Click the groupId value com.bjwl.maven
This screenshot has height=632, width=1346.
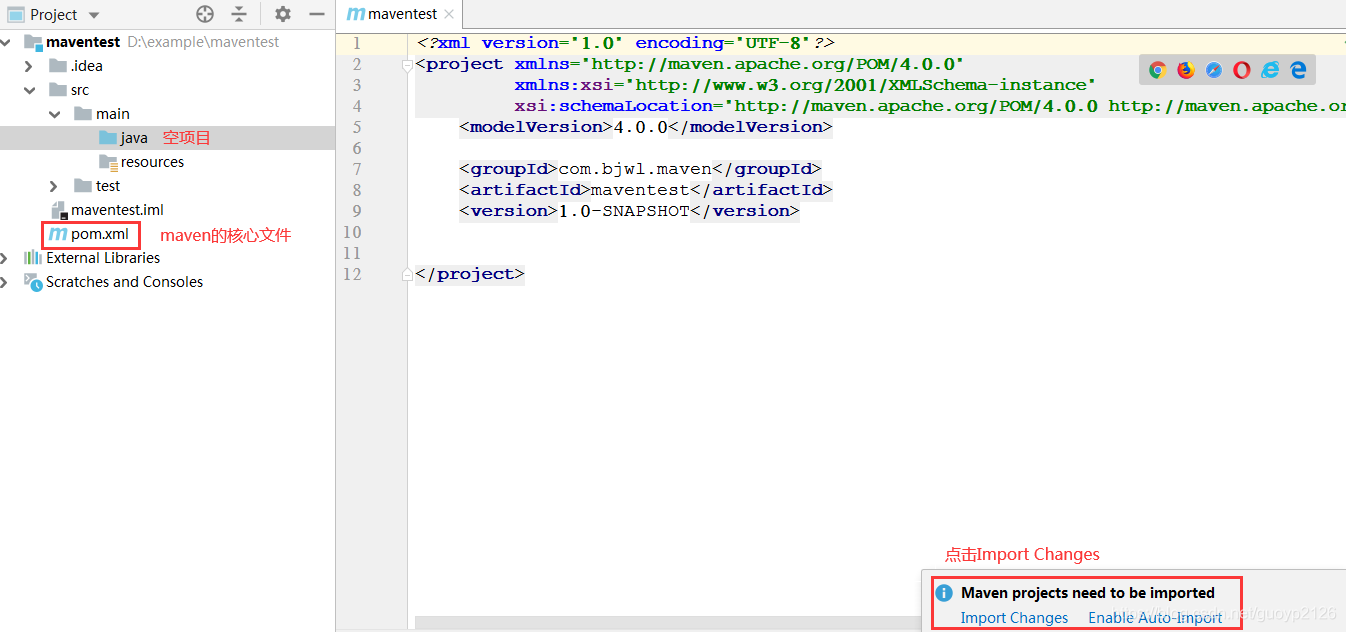tap(635, 169)
